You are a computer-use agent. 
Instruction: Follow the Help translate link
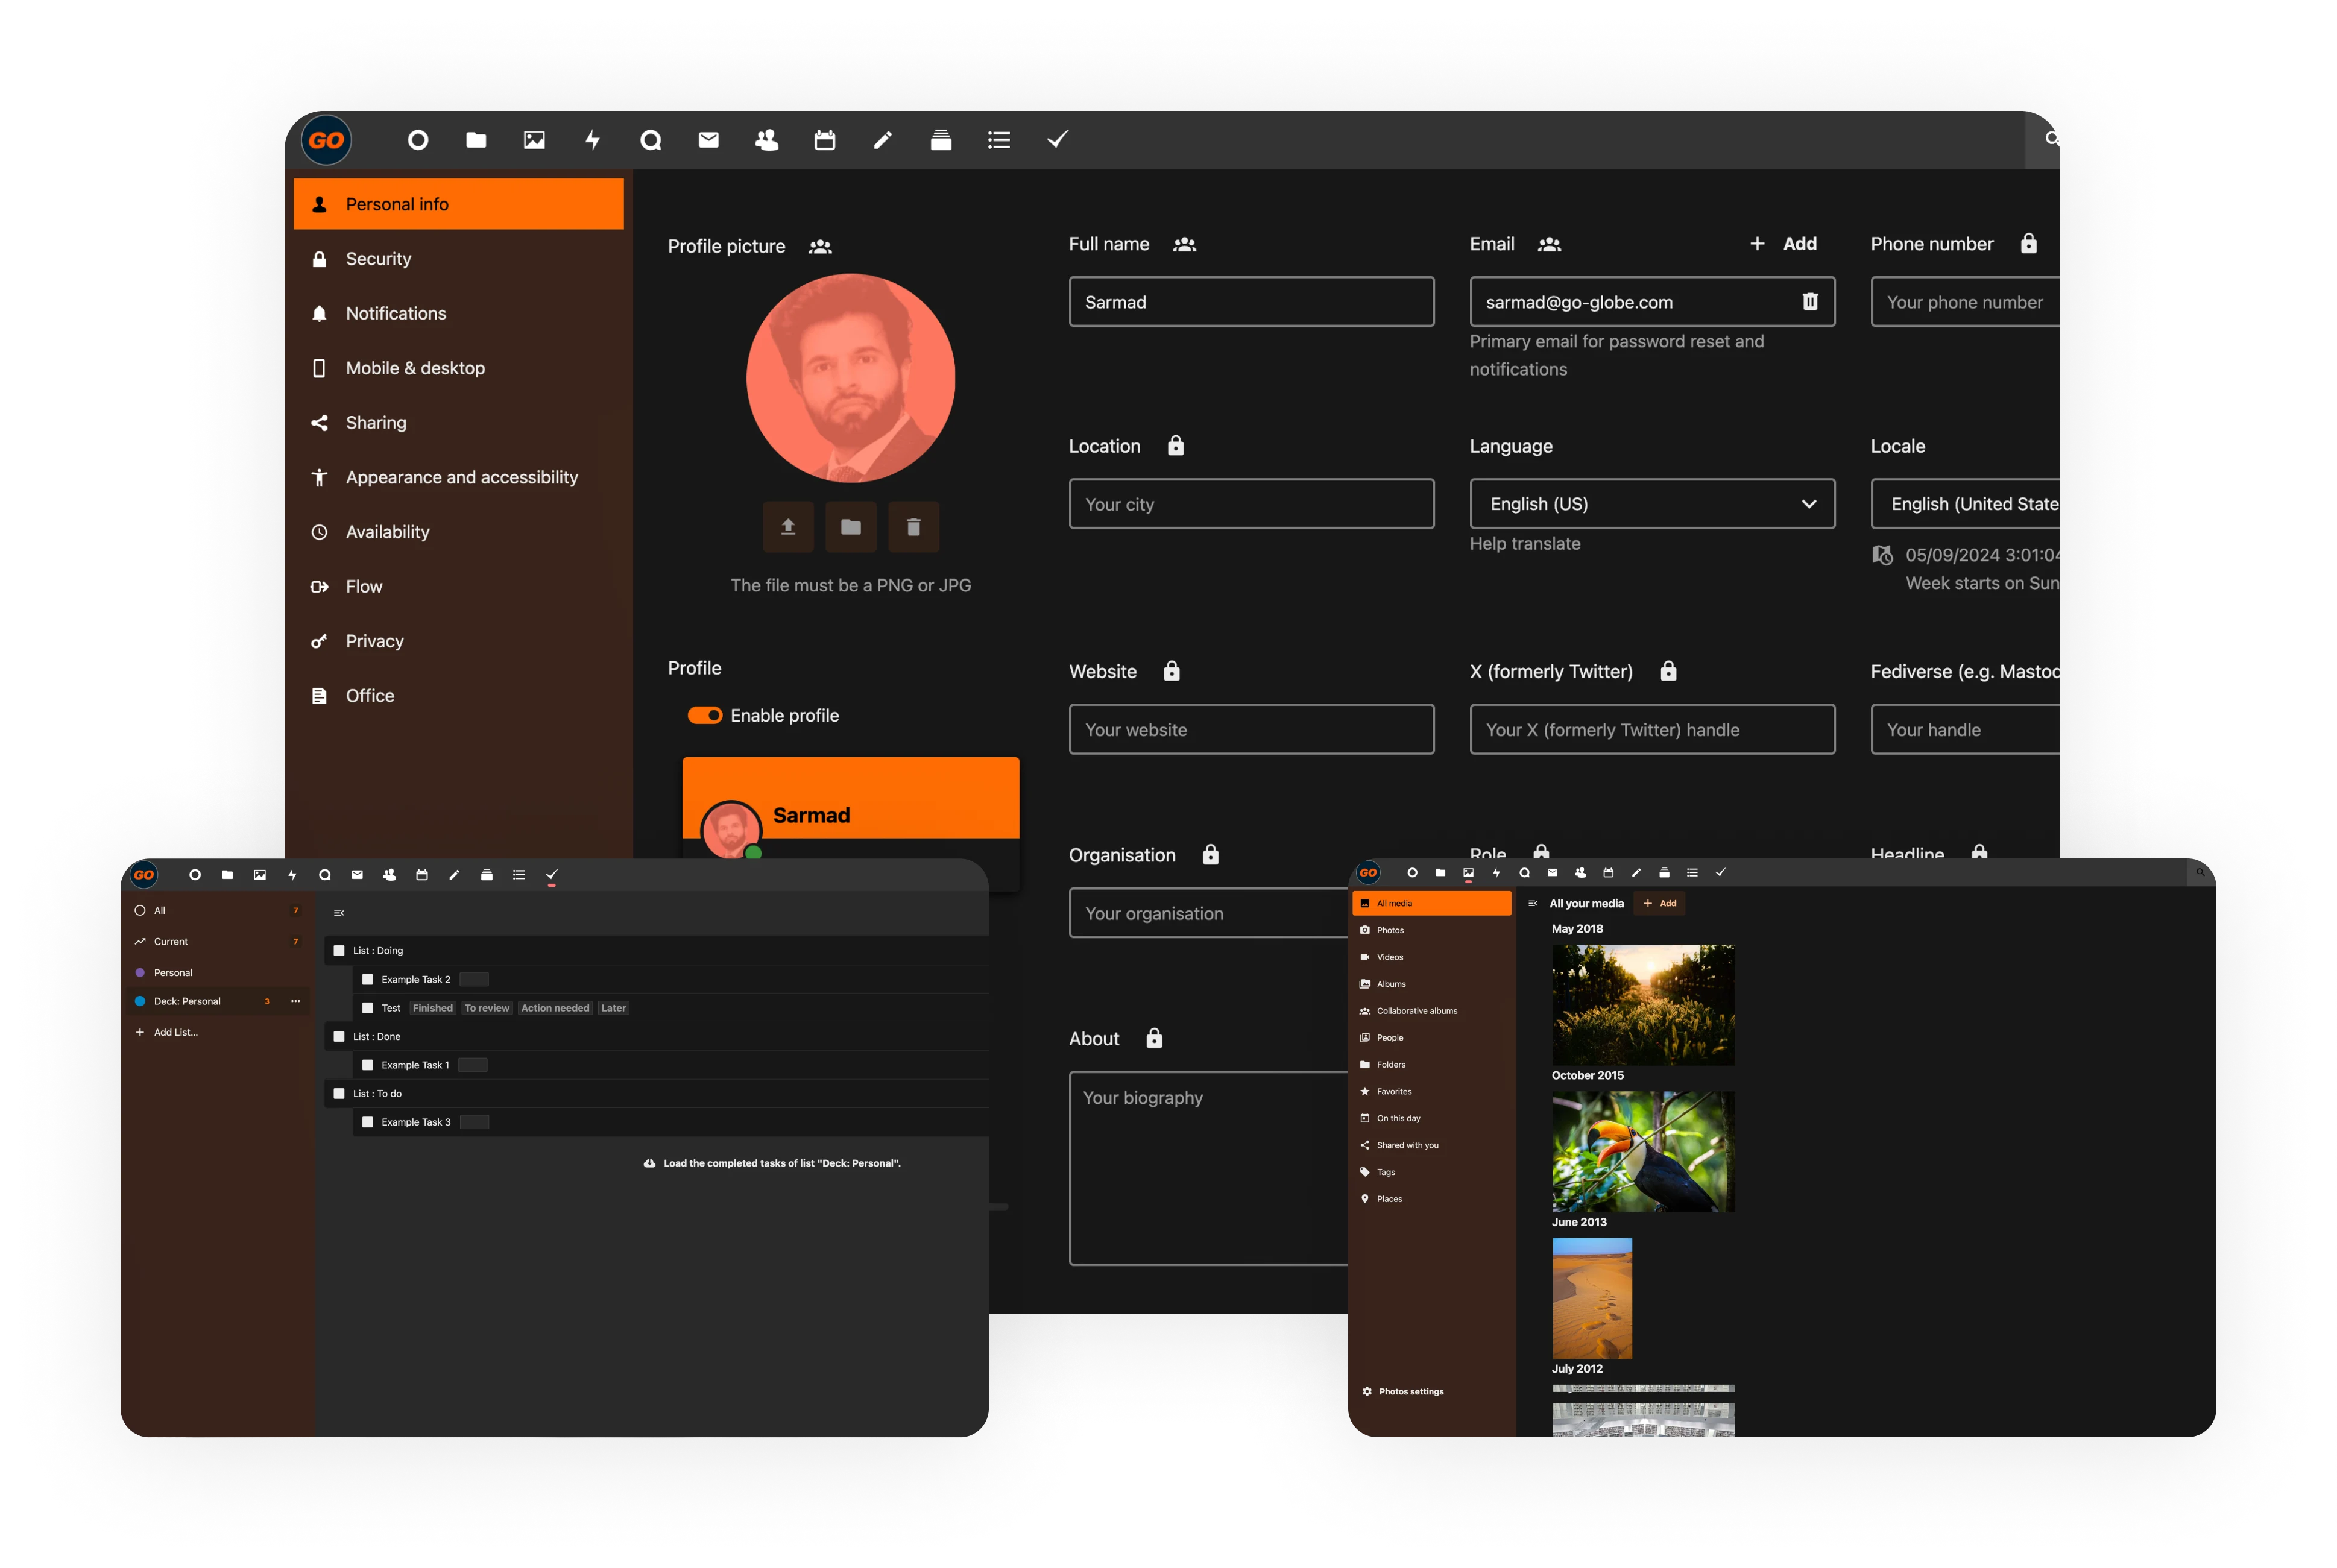pyautogui.click(x=1524, y=543)
